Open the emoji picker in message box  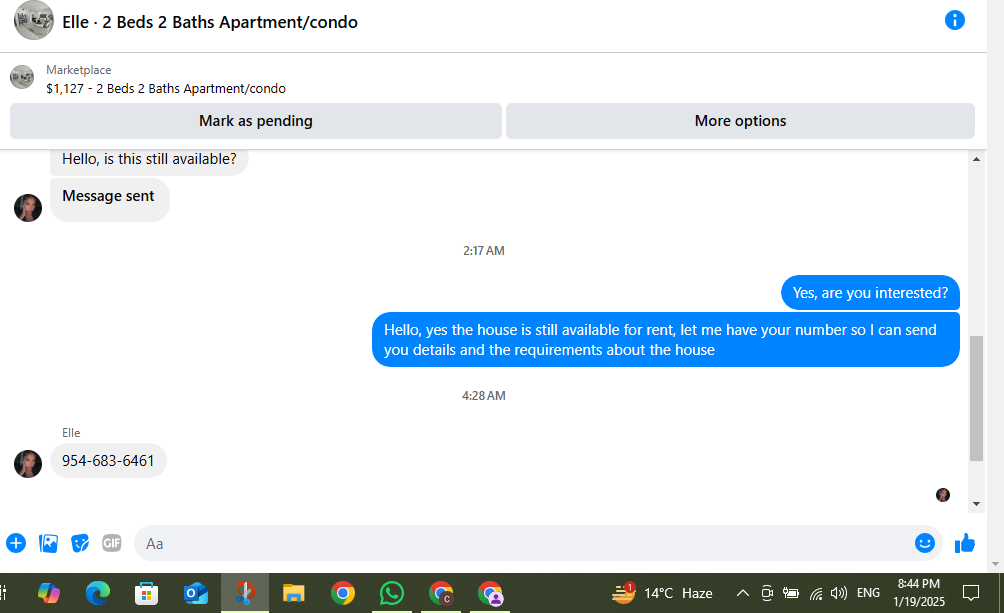click(924, 543)
